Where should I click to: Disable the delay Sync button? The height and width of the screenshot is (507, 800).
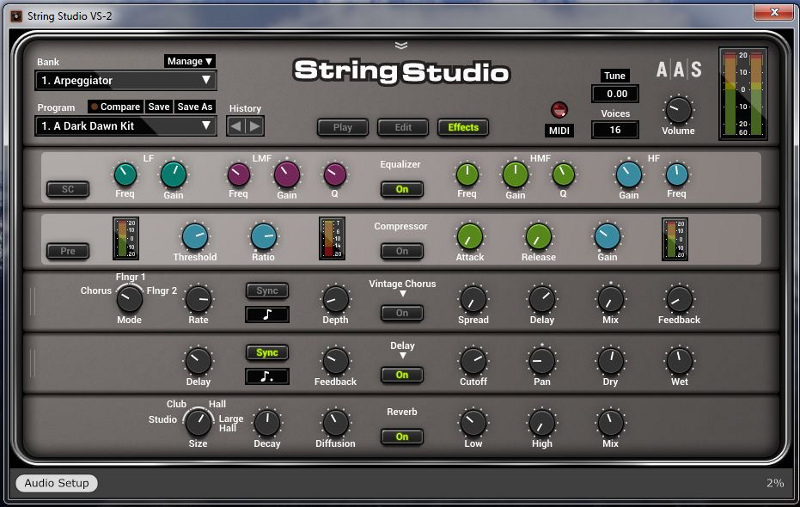[x=267, y=352]
